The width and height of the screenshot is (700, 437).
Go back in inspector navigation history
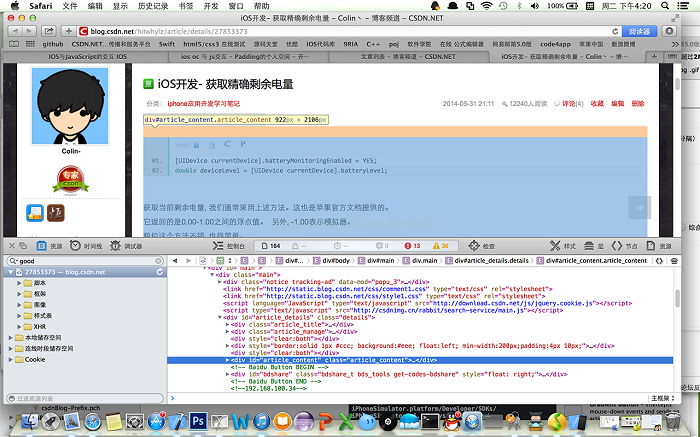tap(175, 261)
